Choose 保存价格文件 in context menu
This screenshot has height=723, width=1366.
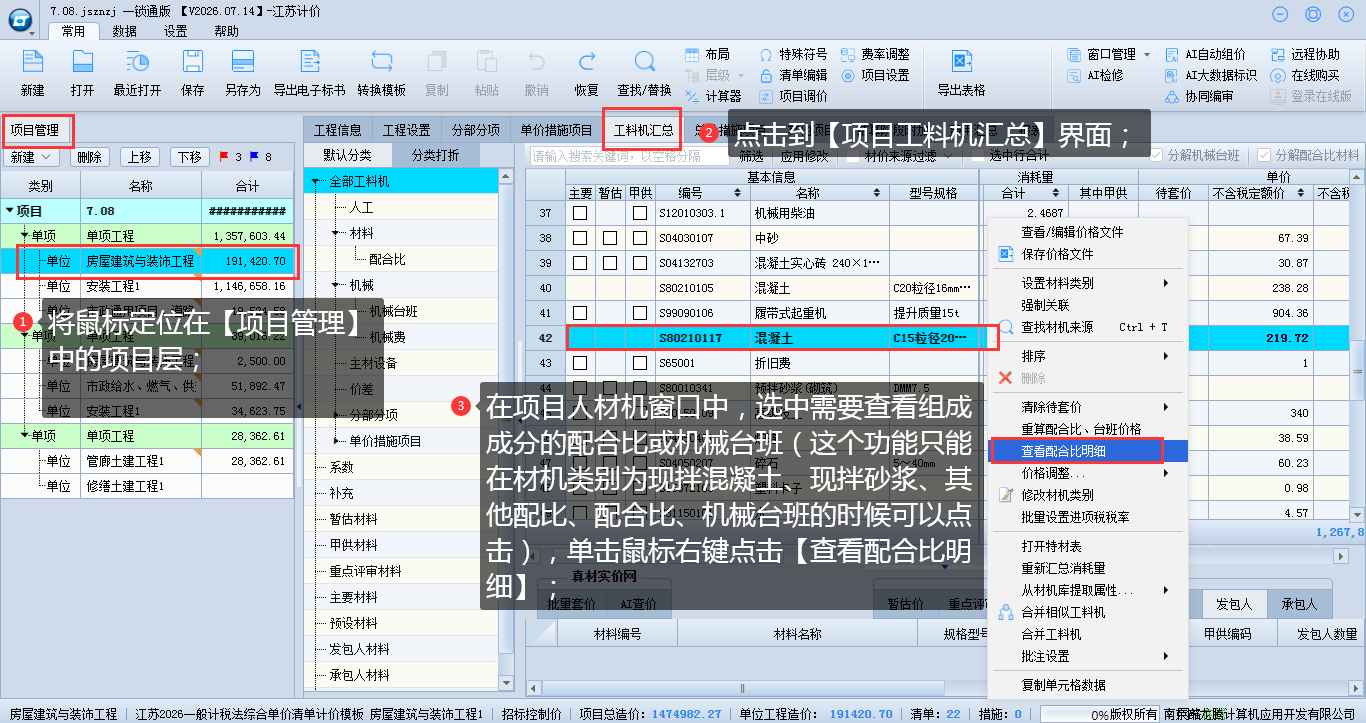1085,254
